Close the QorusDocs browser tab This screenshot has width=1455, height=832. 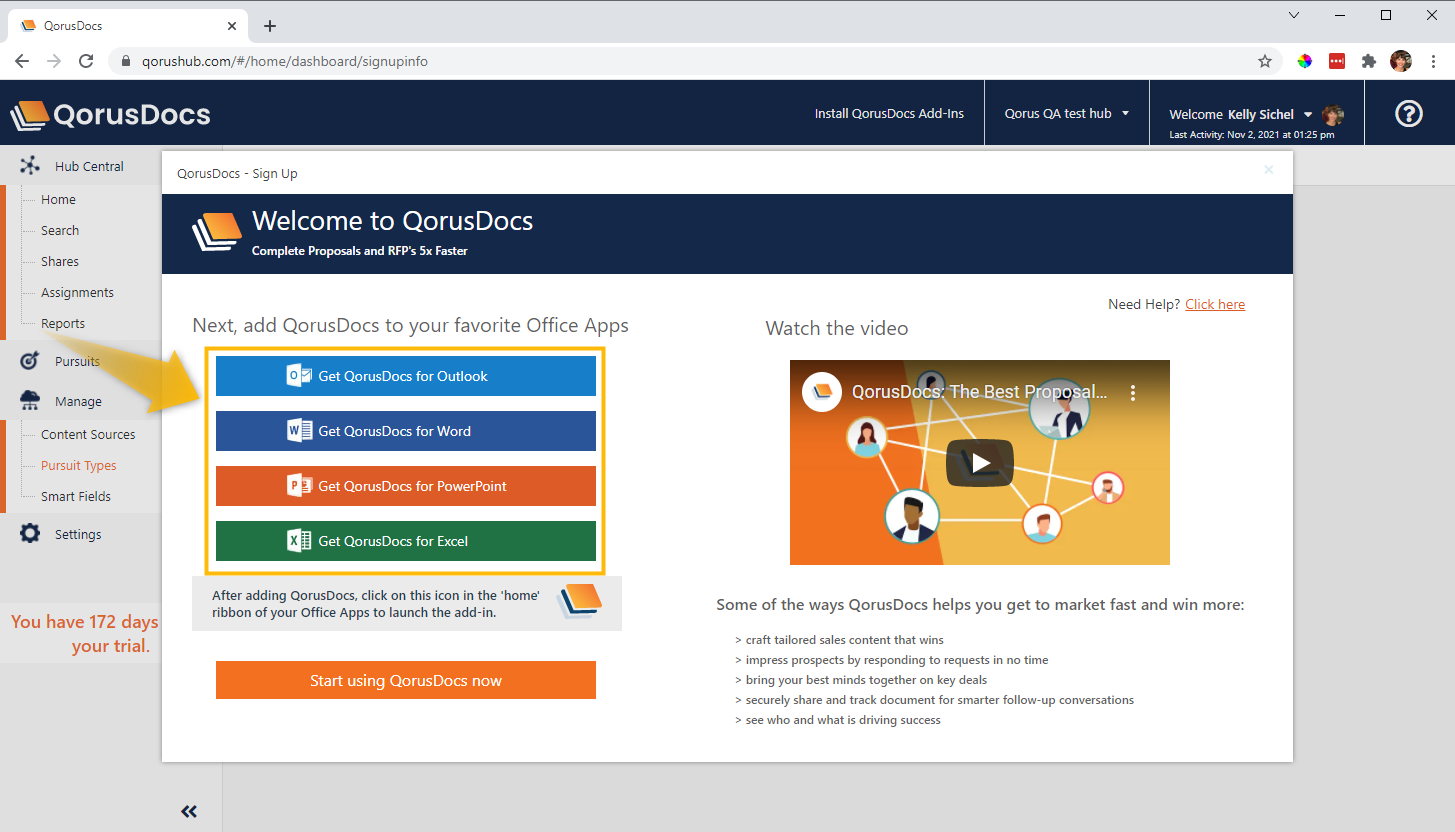[232, 26]
